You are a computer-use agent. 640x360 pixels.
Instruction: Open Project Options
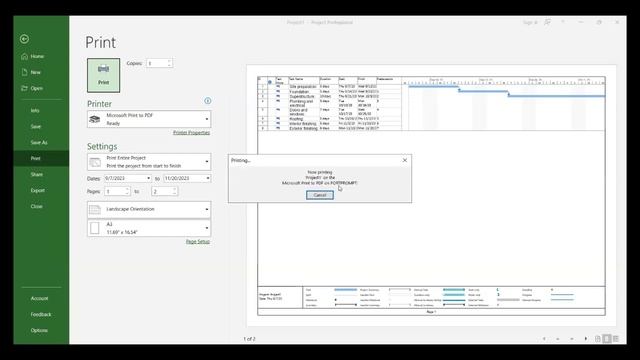41,330
